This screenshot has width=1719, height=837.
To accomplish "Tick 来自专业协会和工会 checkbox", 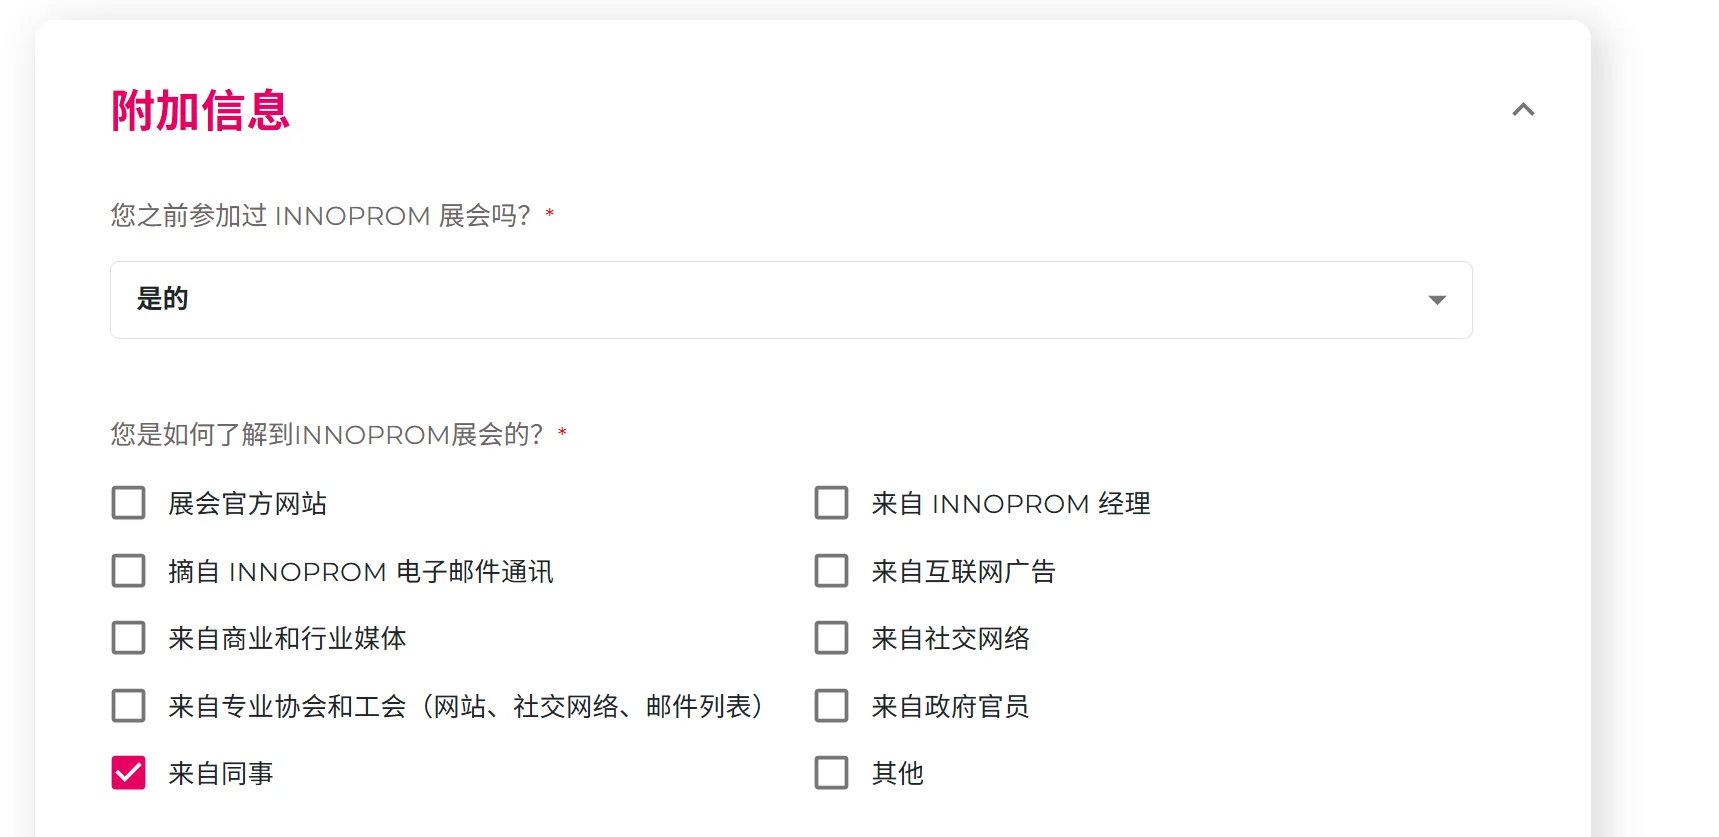I will tap(128, 706).
